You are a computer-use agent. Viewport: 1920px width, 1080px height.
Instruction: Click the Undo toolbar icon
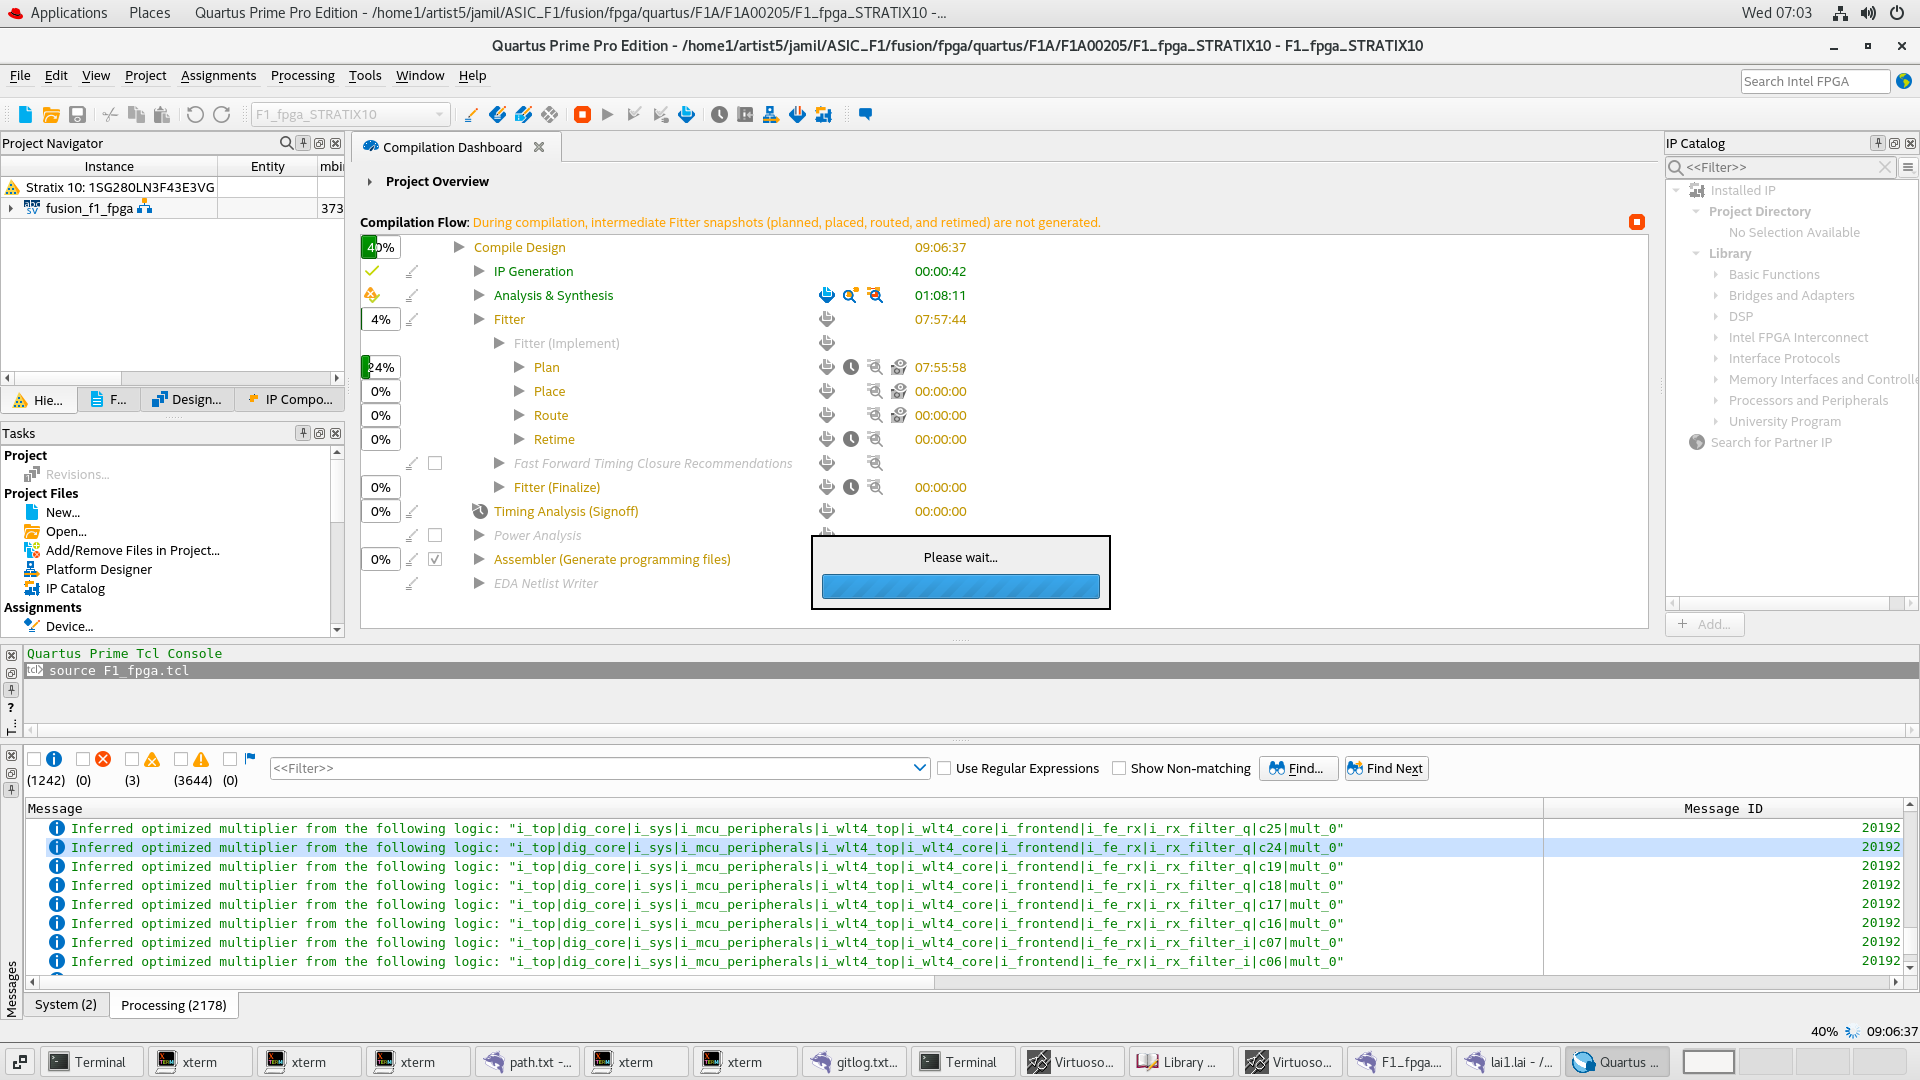(195, 114)
